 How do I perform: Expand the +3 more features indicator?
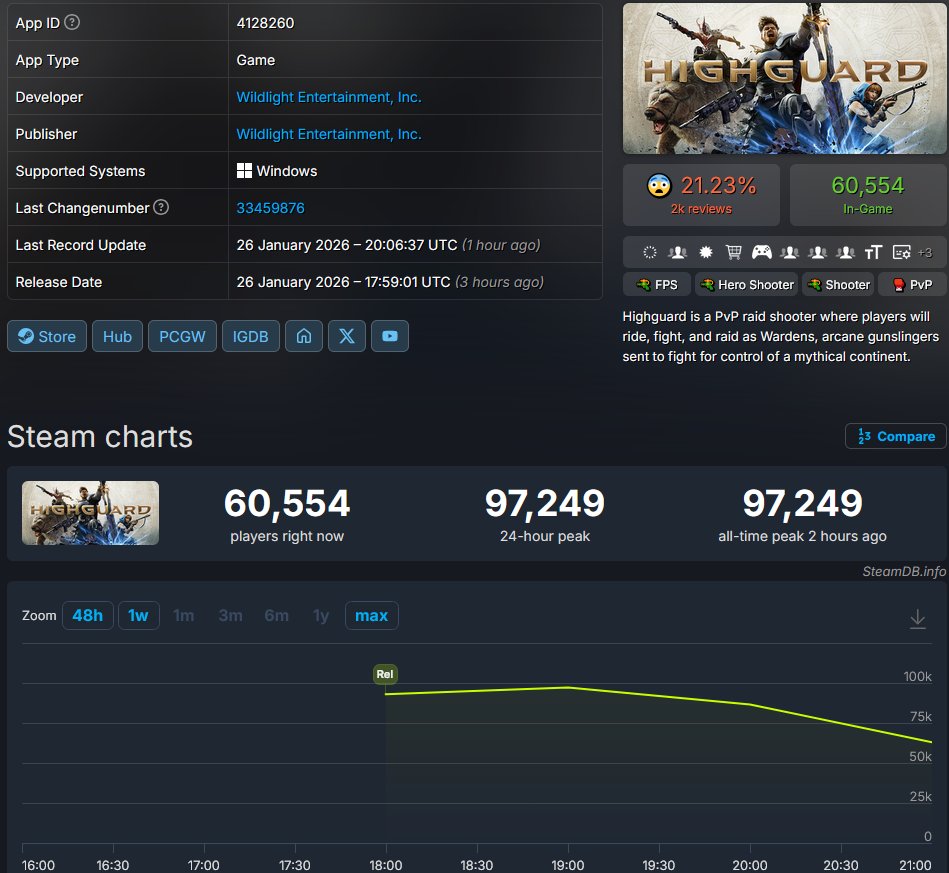[x=925, y=252]
